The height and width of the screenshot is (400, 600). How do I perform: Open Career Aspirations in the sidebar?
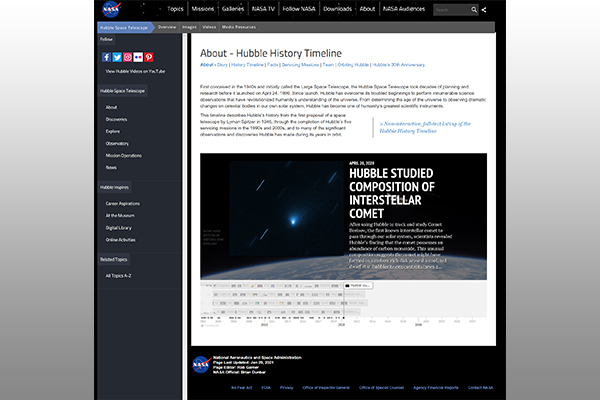point(122,204)
